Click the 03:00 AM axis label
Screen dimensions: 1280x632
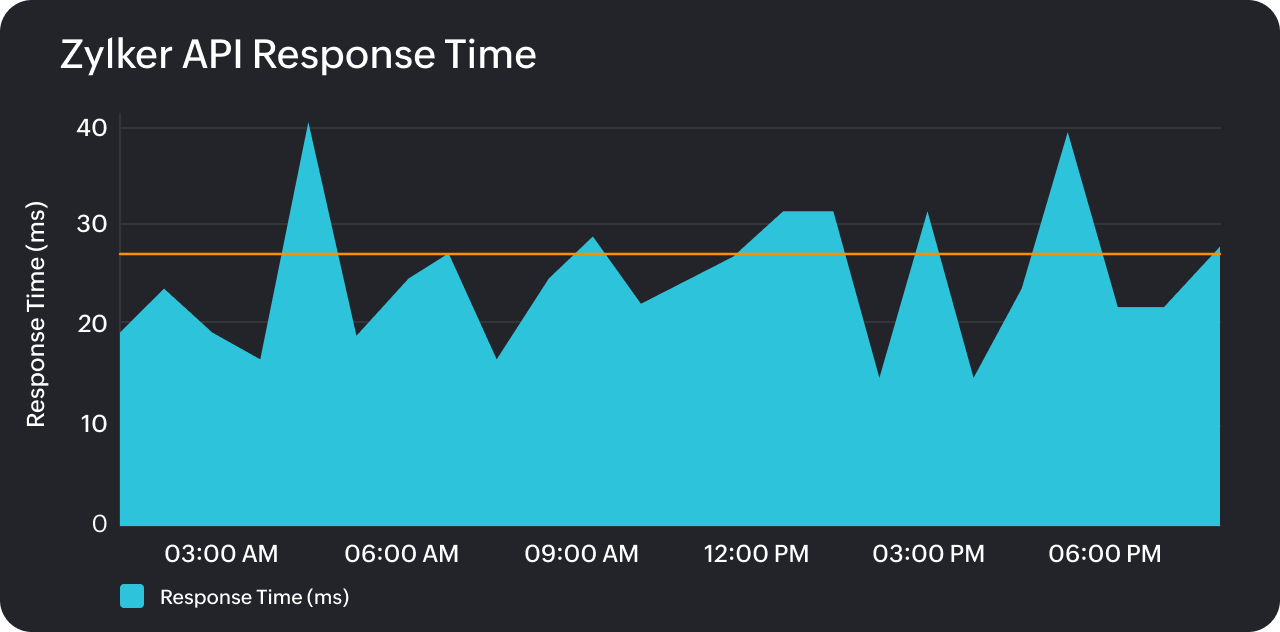[221, 554]
